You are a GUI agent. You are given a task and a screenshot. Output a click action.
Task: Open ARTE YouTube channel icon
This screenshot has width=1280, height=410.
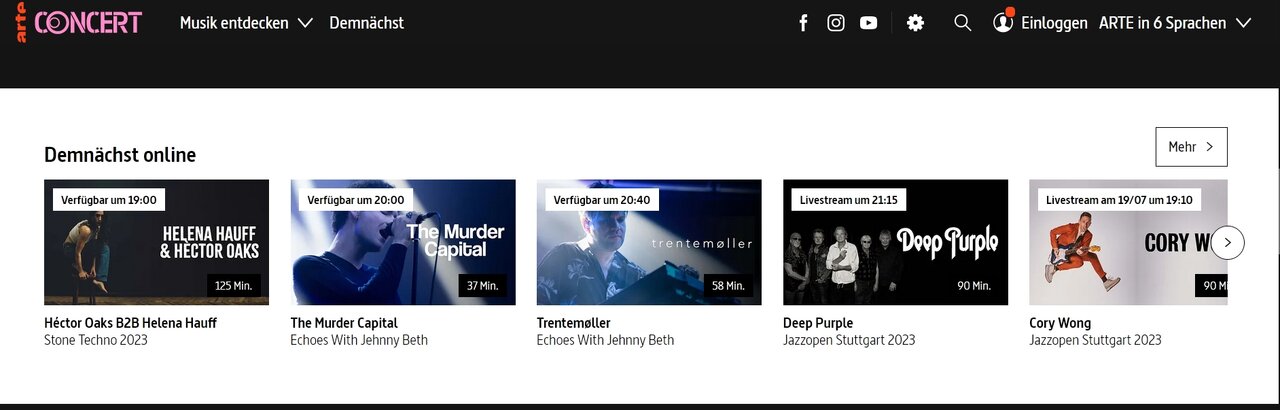[869, 23]
